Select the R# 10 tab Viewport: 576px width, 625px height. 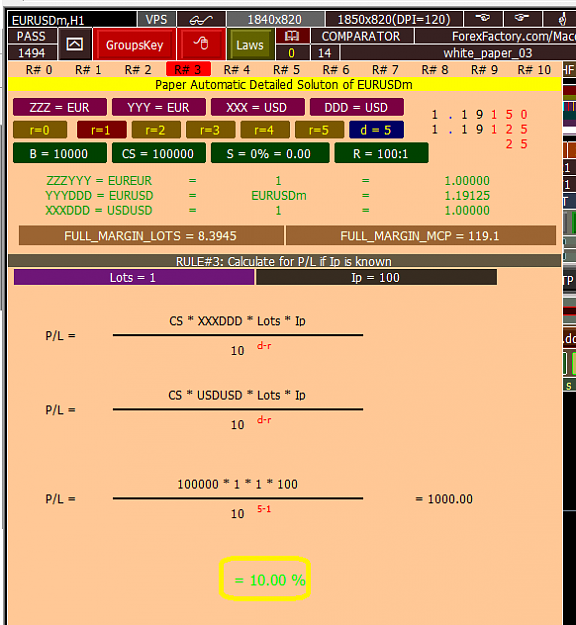(534, 70)
